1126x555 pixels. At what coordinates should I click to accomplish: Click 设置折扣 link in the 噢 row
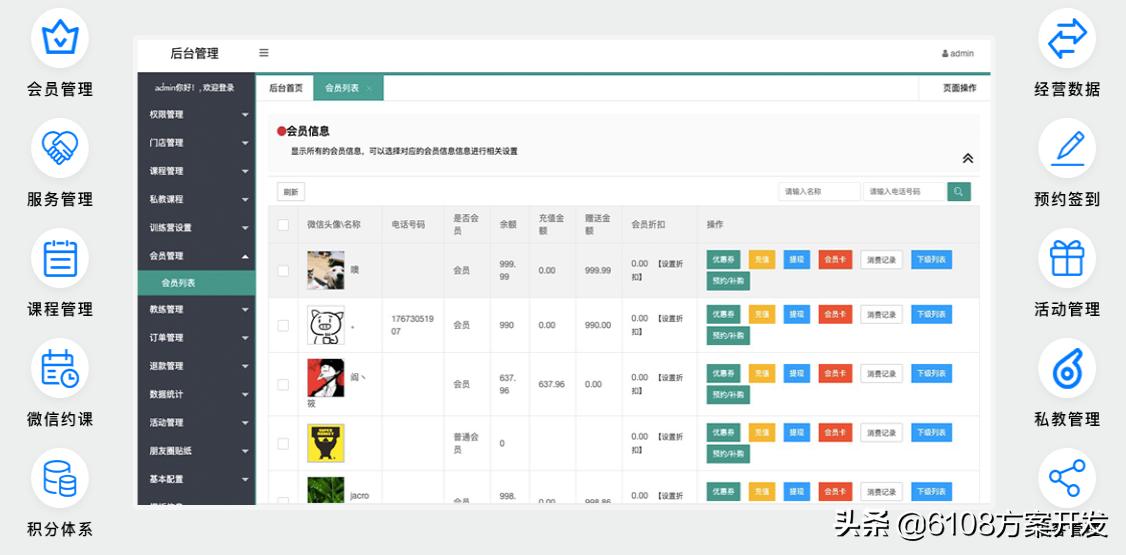click(x=659, y=270)
